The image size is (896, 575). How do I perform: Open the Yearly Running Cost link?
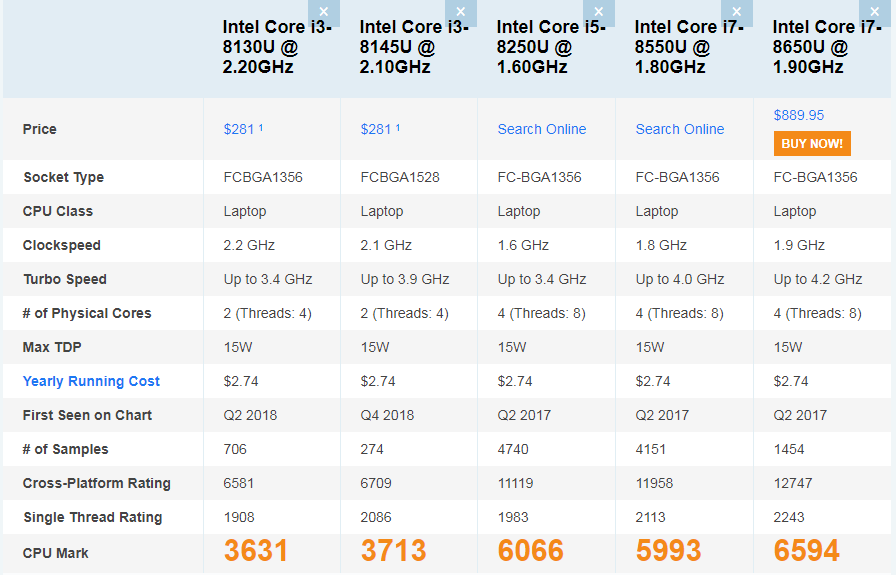[91, 381]
